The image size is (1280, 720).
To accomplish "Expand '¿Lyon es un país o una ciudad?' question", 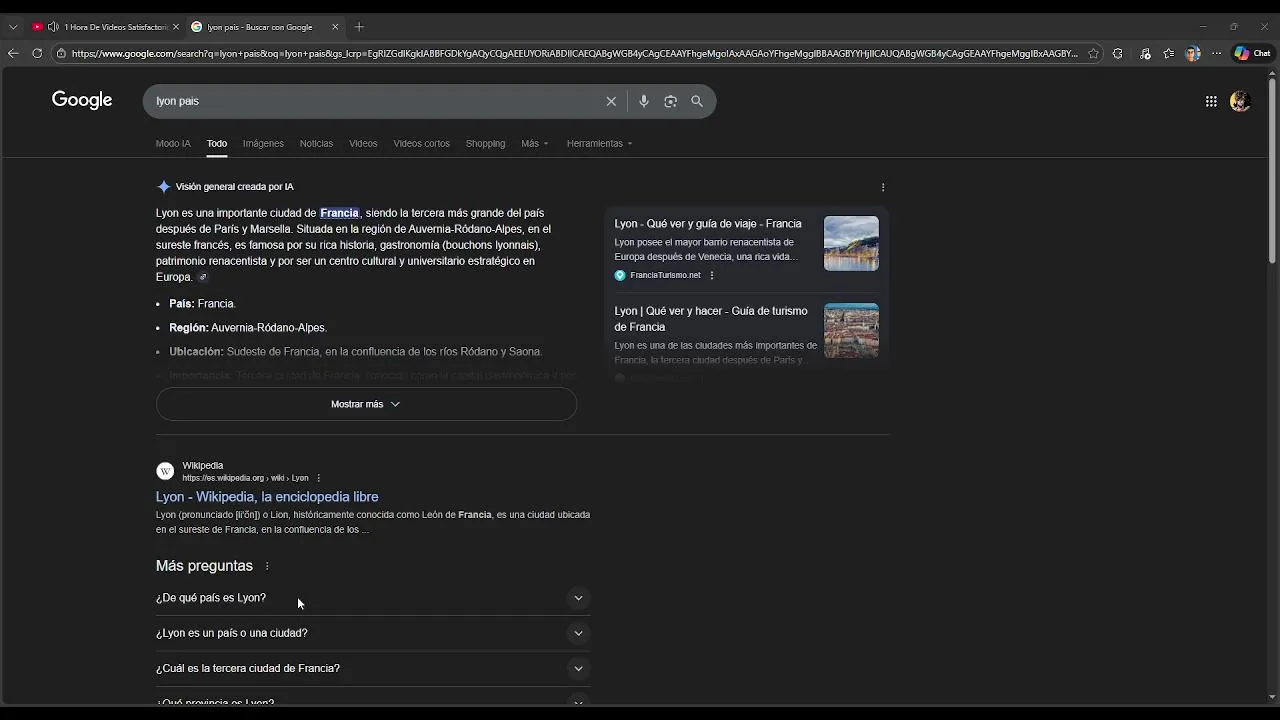I will (x=372, y=633).
